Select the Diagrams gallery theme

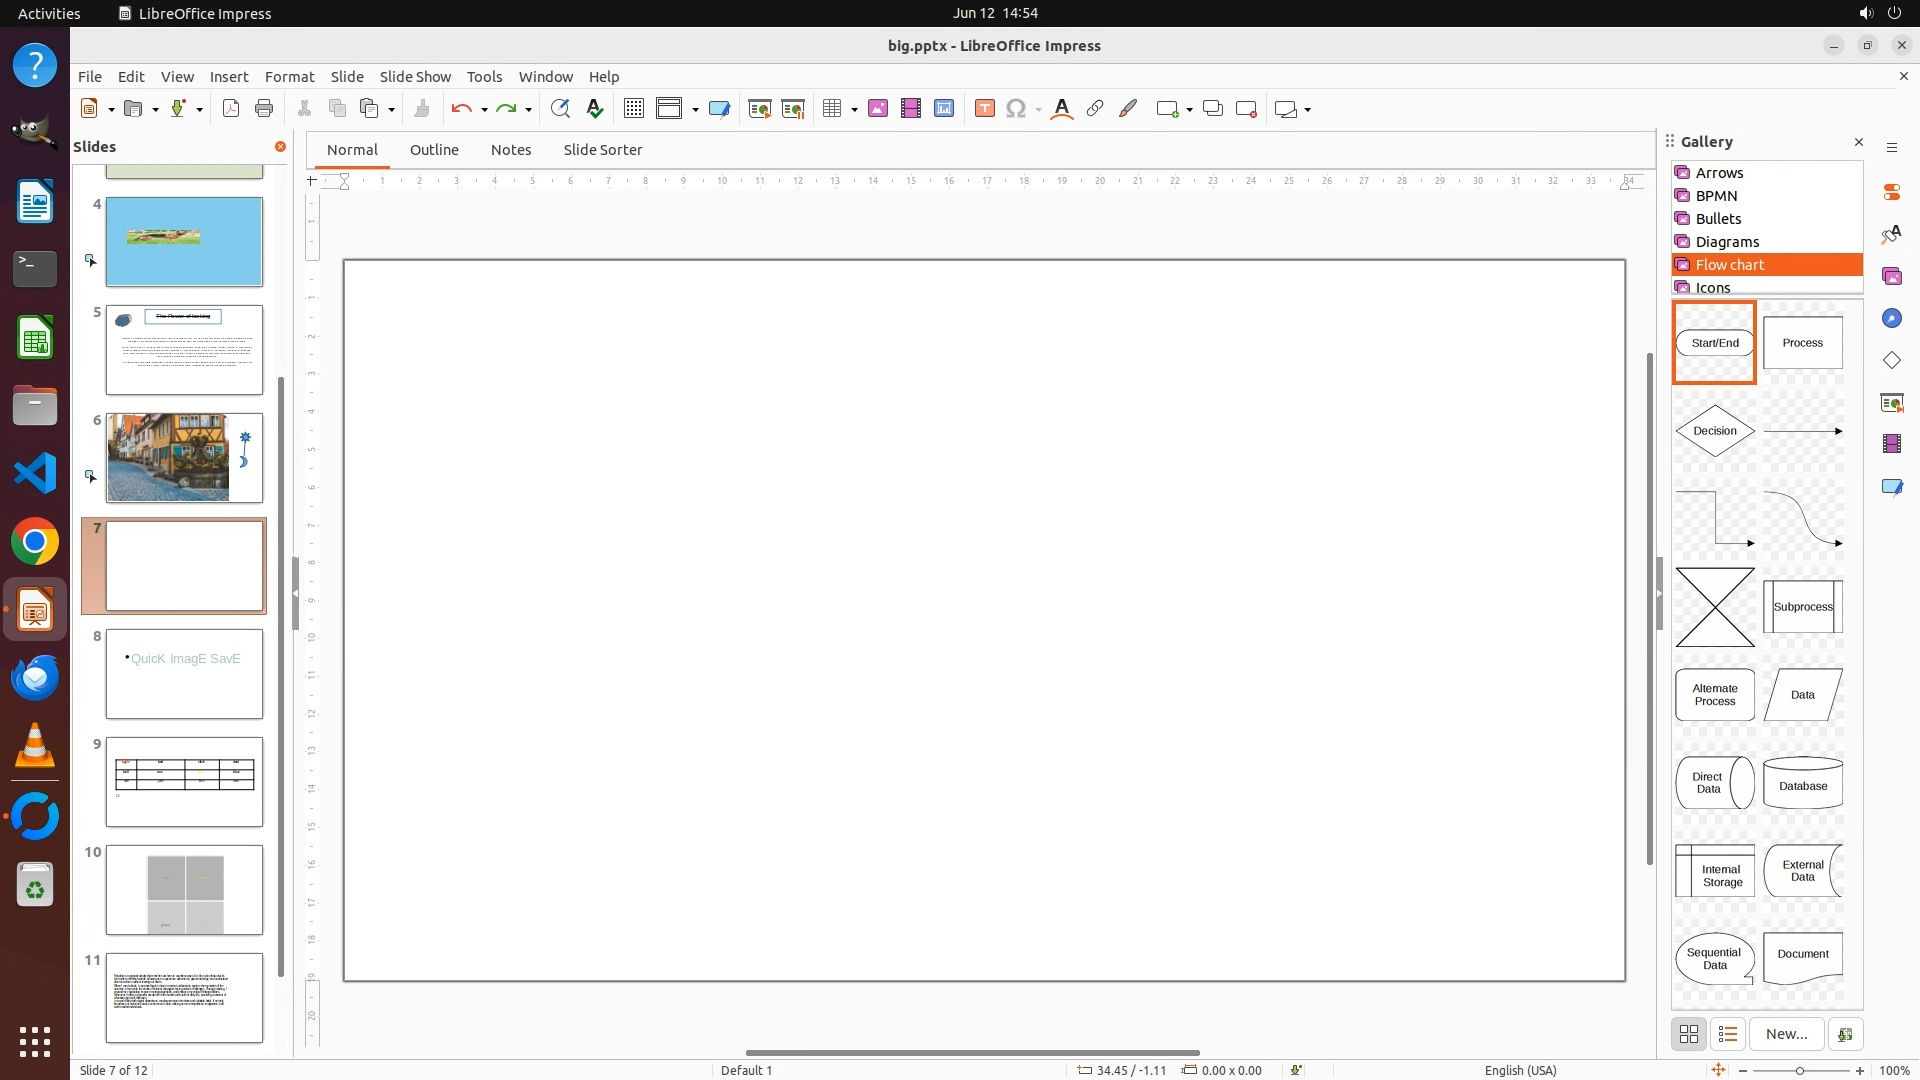pyautogui.click(x=1727, y=242)
